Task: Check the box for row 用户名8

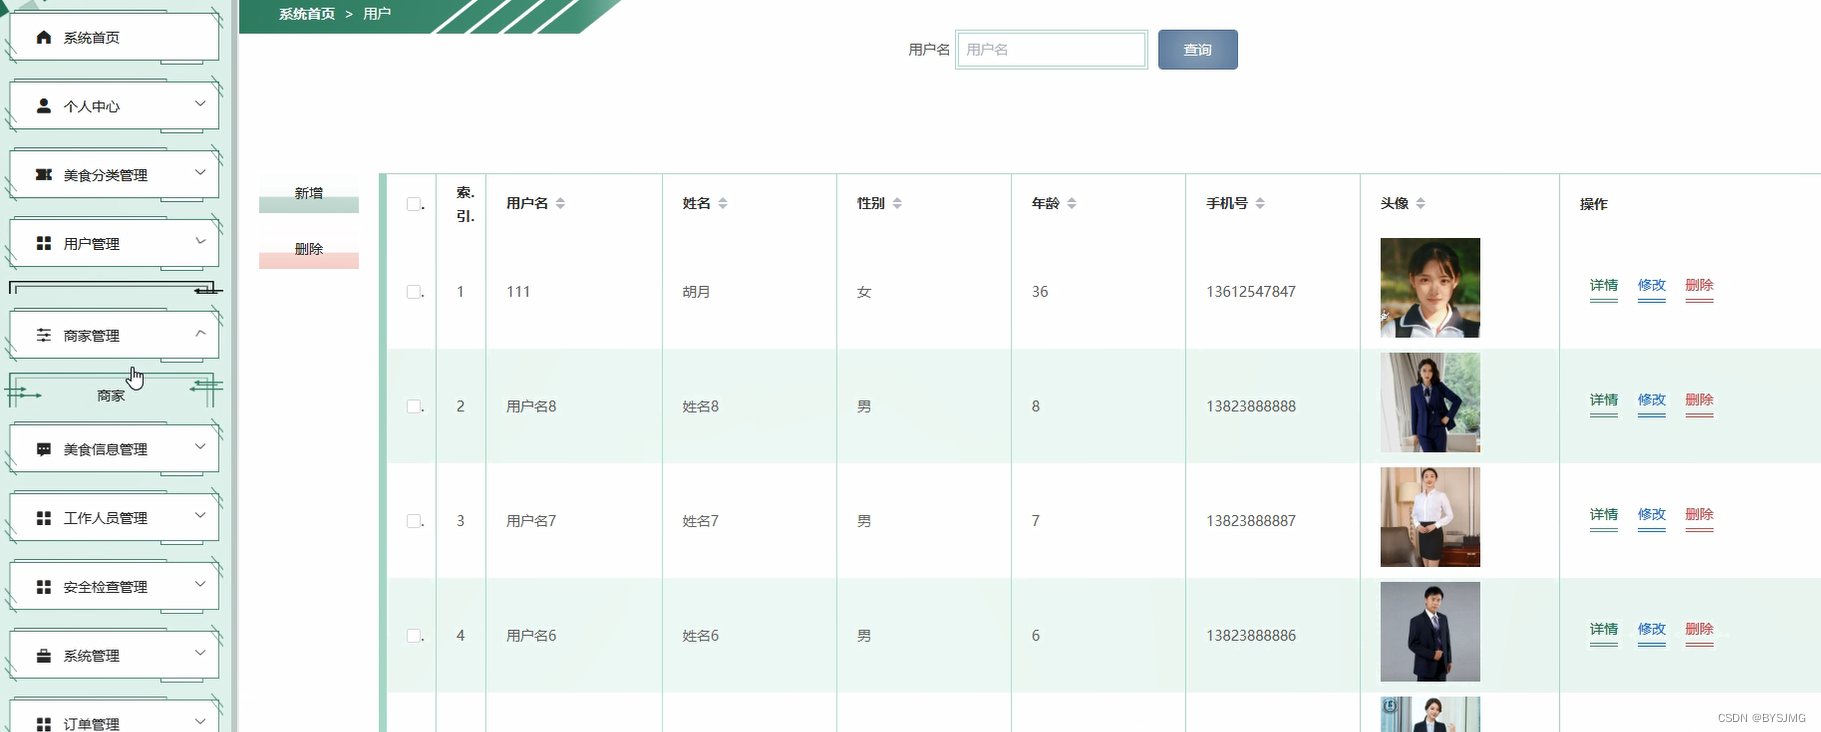Action: 414,406
